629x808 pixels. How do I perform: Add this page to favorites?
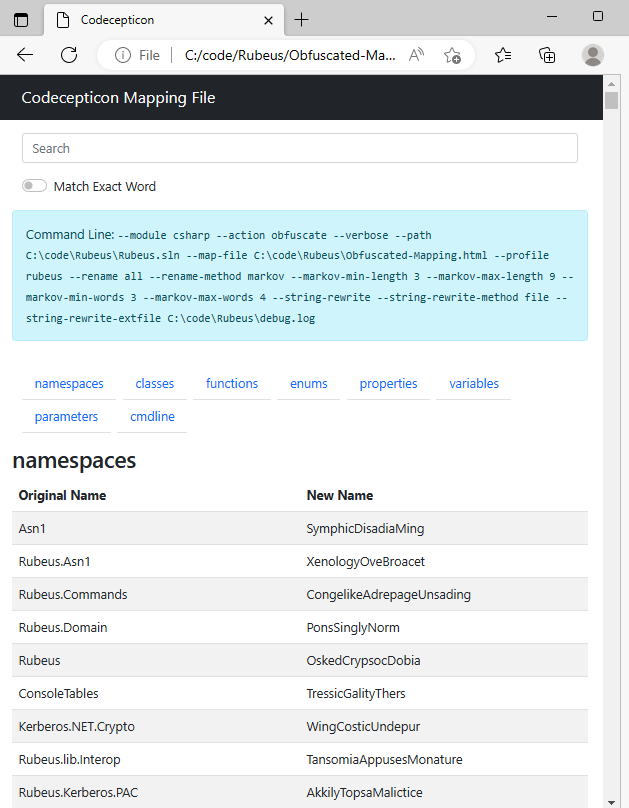pyautogui.click(x=452, y=55)
